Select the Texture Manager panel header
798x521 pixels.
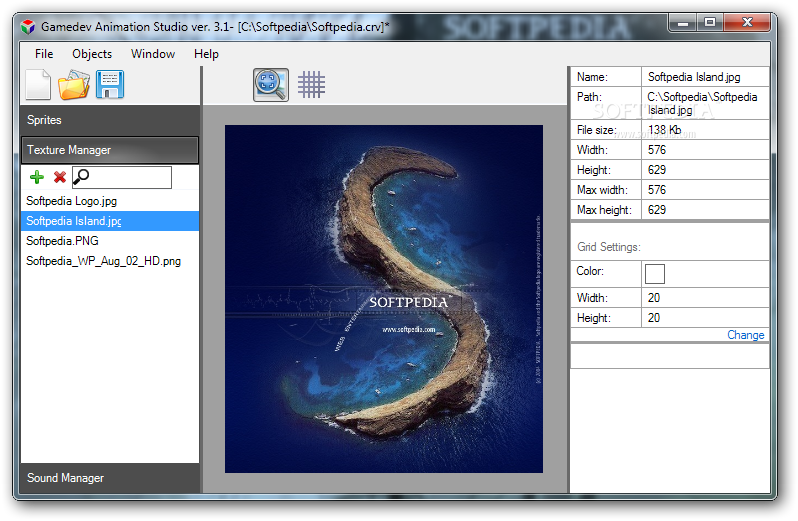tap(110, 150)
